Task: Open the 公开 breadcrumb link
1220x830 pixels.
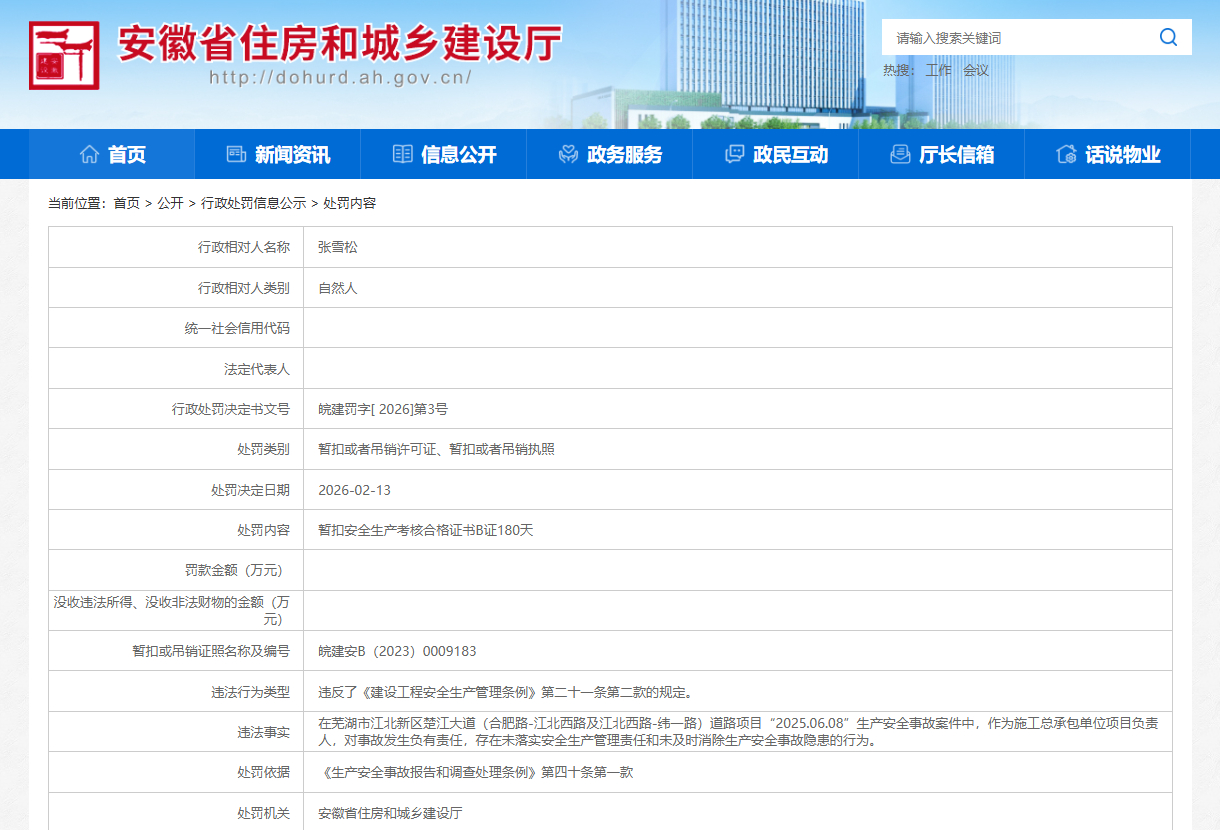Action: 170,203
